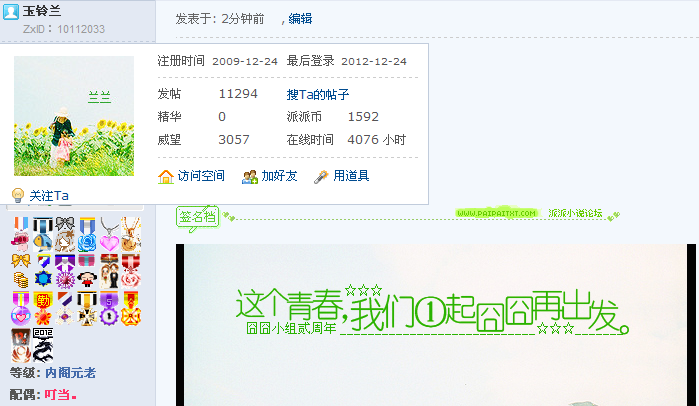Screen dimensions: 699x406
Task: Follow user via 关注Ta link
Action: click(x=49, y=196)
